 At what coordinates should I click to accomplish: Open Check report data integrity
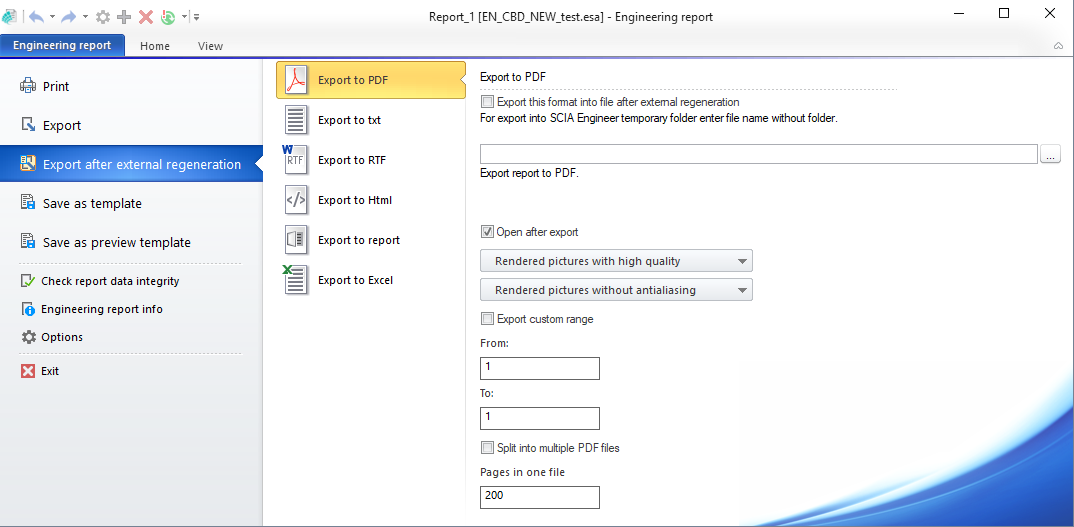(x=110, y=281)
